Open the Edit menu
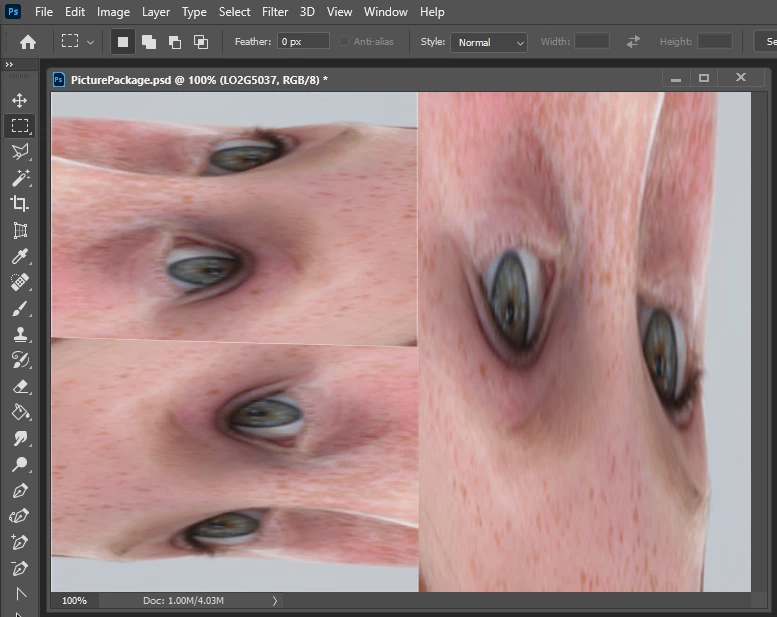Image resolution: width=777 pixels, height=617 pixels. pyautogui.click(x=75, y=12)
